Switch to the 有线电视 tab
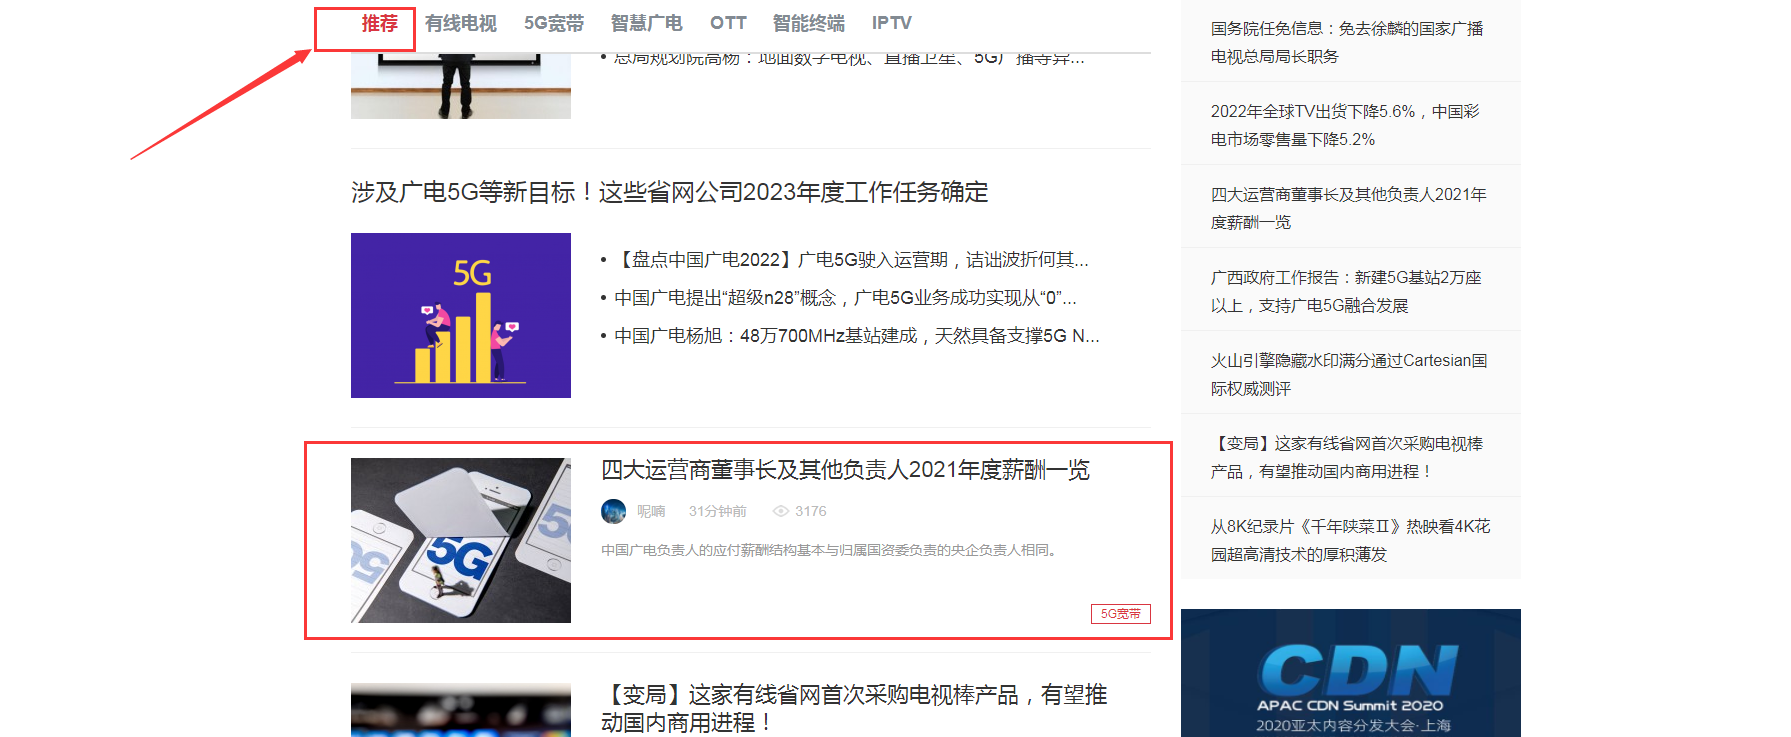This screenshot has height=737, width=1791. [461, 24]
